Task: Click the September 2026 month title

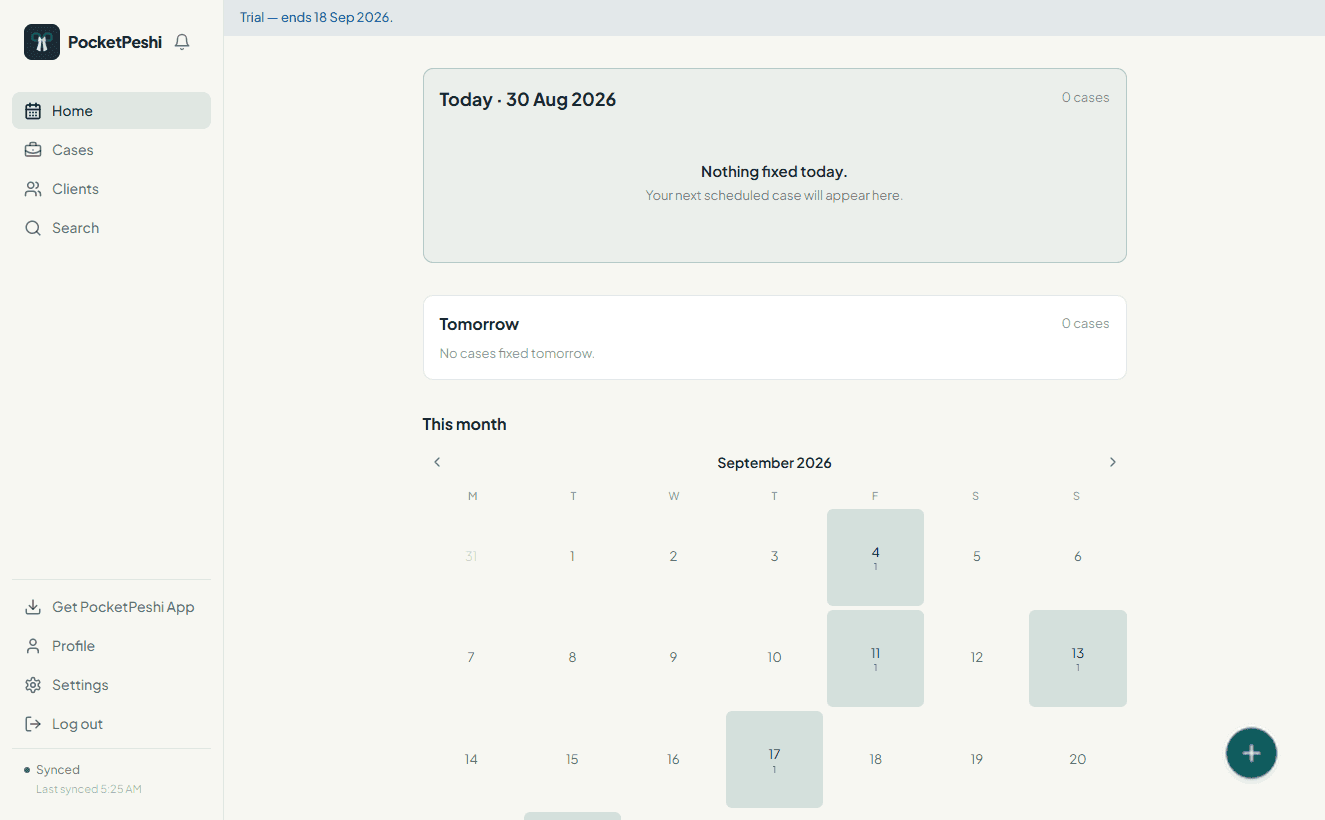Action: (x=774, y=463)
